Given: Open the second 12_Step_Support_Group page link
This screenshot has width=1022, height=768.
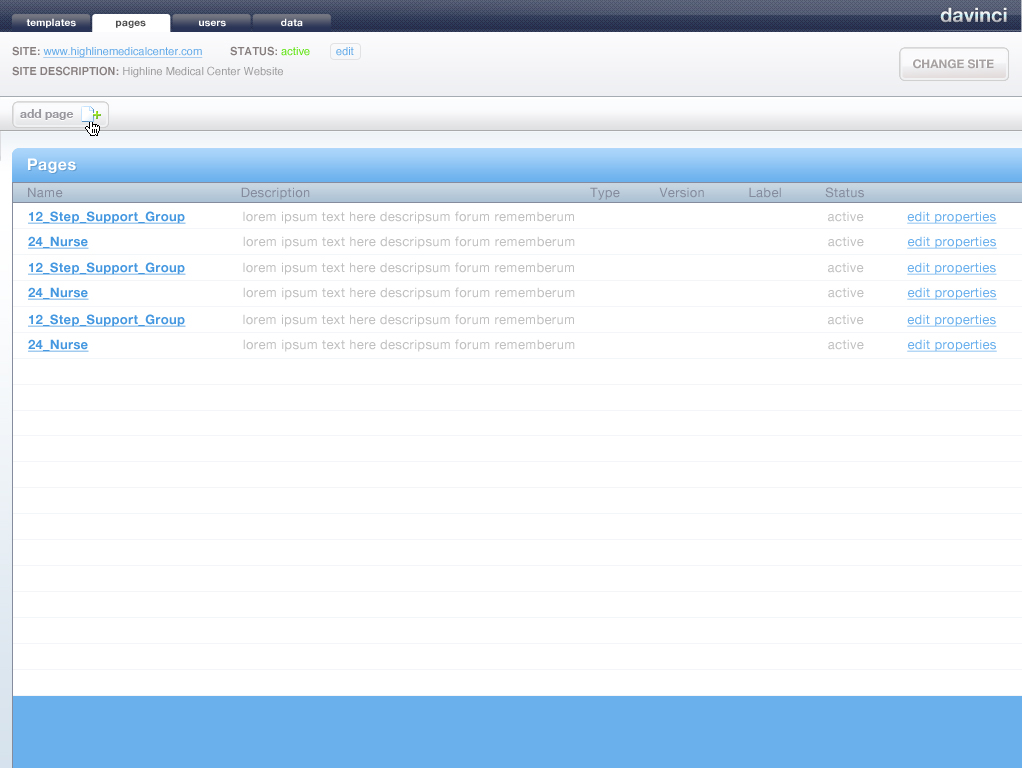Looking at the screenshot, I should (x=106, y=268).
